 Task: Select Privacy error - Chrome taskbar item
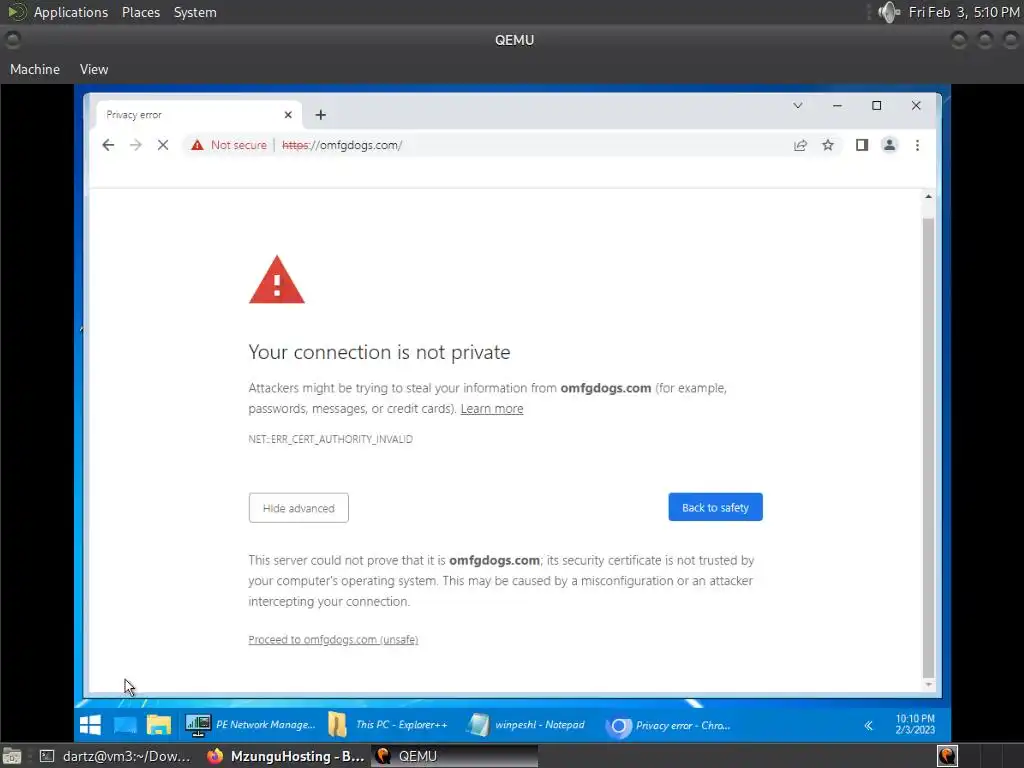click(x=668, y=726)
